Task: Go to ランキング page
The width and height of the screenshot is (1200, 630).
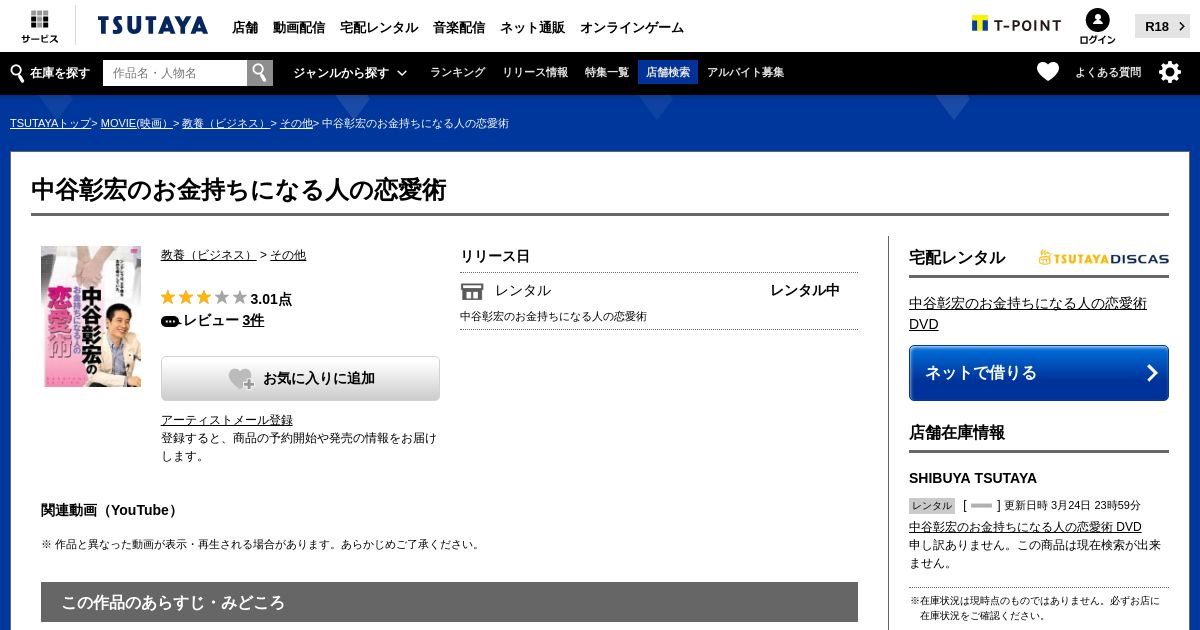Action: [457, 73]
